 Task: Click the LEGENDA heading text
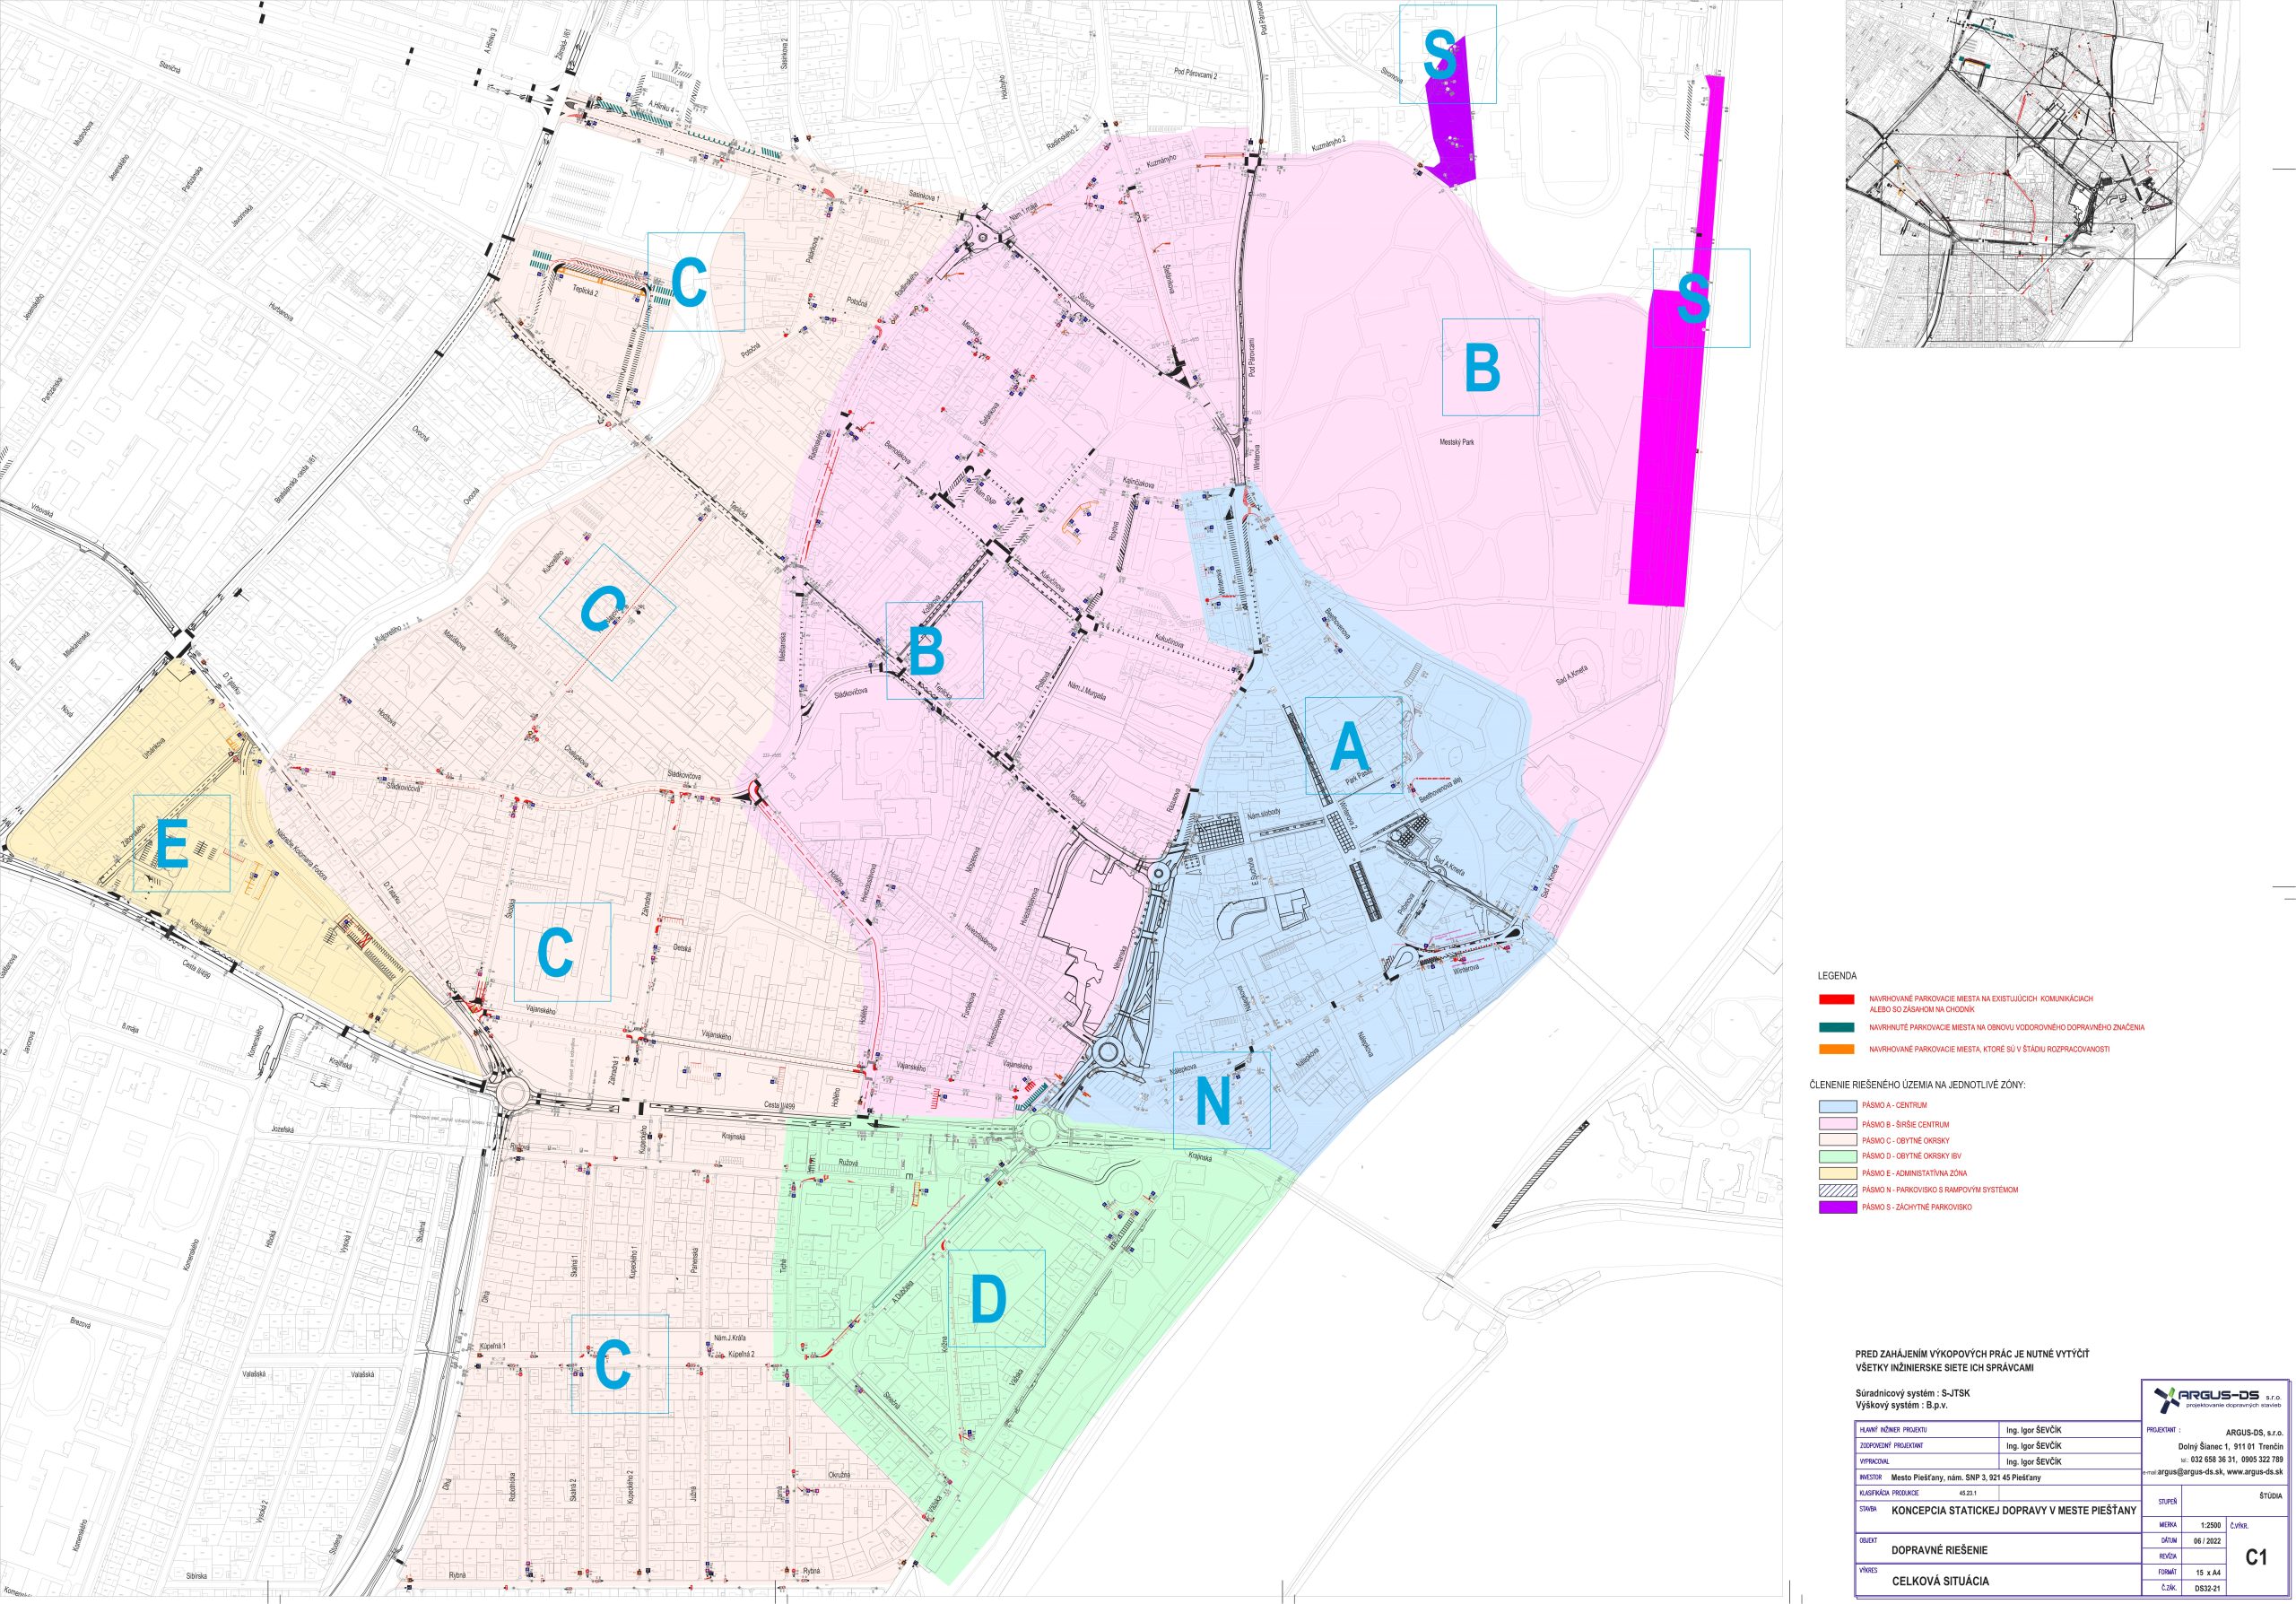tap(1837, 976)
